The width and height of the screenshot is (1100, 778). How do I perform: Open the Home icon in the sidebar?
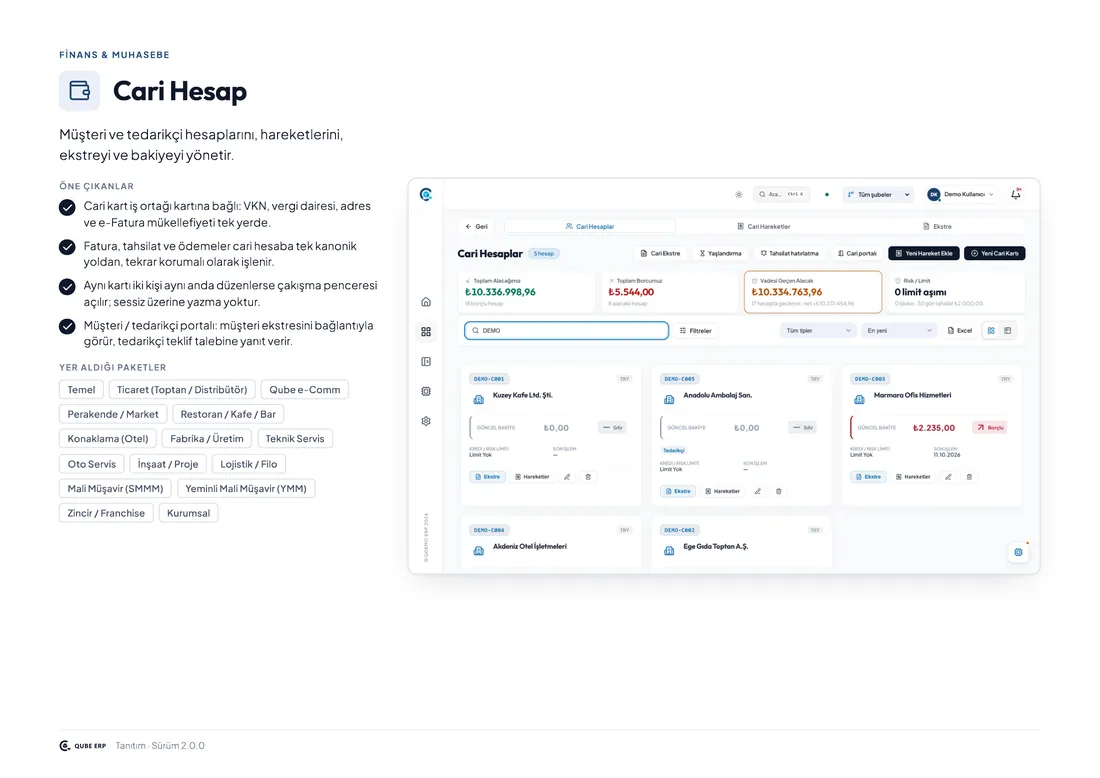coord(426,302)
